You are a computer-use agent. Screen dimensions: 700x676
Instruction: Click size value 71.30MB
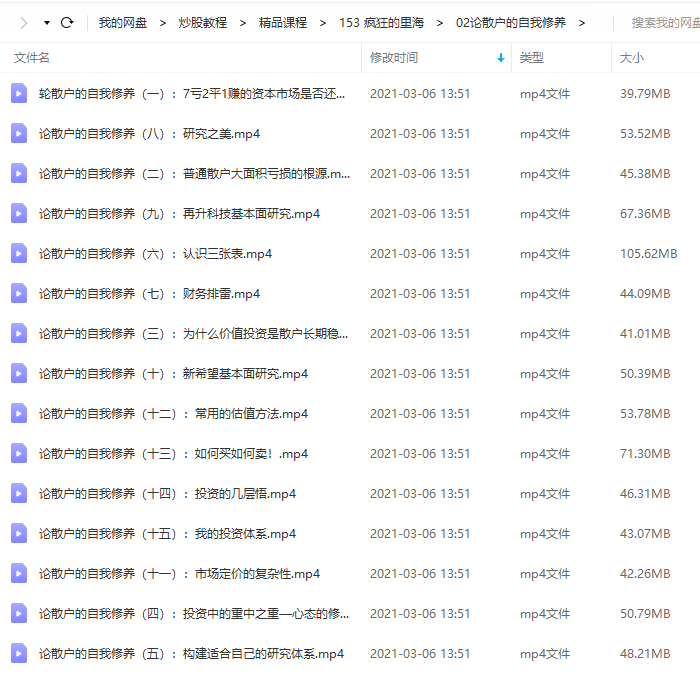[x=645, y=454]
